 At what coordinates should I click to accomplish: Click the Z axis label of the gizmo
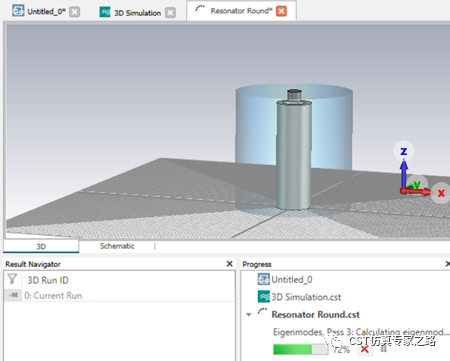tap(404, 151)
